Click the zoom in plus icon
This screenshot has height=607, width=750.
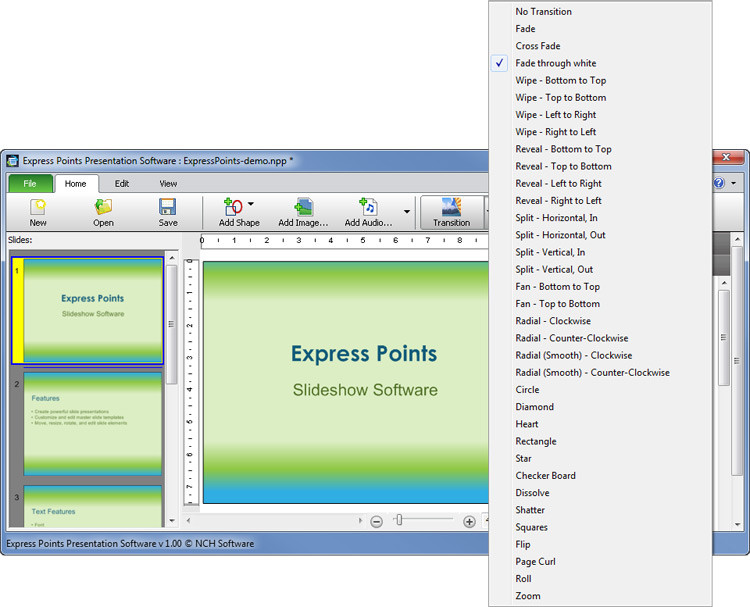click(x=469, y=522)
